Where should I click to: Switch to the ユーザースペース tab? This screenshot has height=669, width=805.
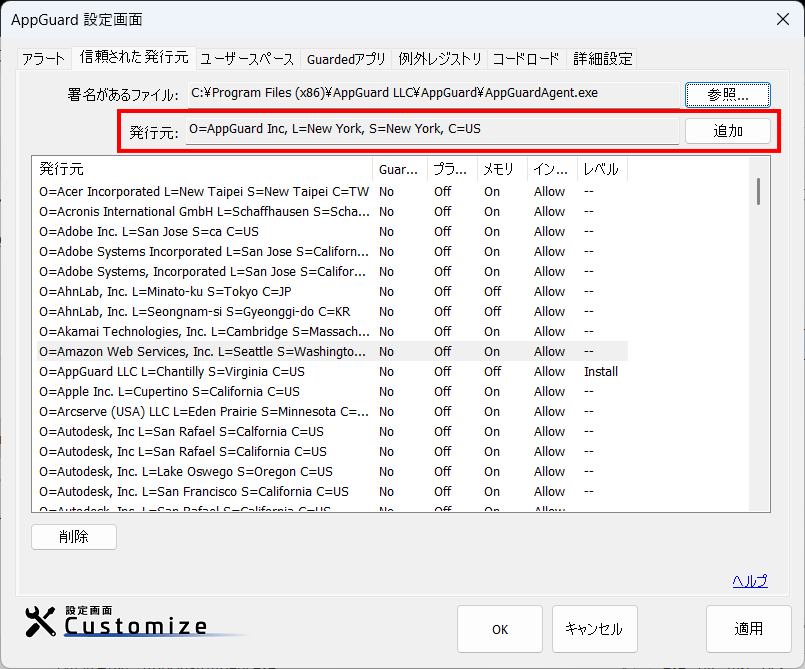[247, 58]
